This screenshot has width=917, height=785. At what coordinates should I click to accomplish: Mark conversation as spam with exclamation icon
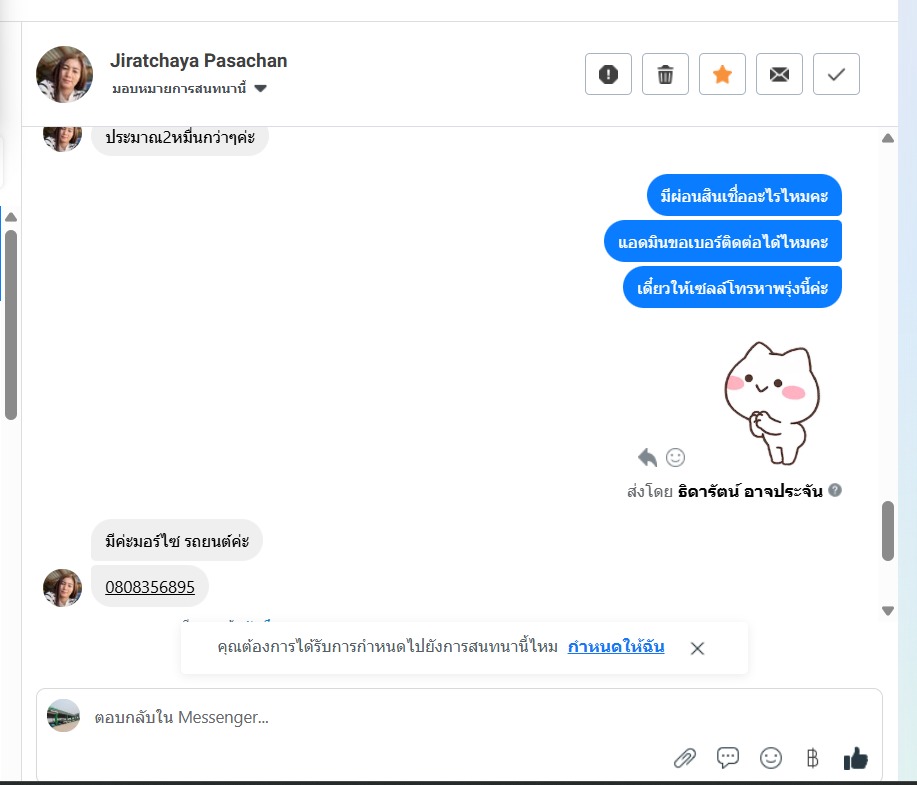(x=608, y=74)
